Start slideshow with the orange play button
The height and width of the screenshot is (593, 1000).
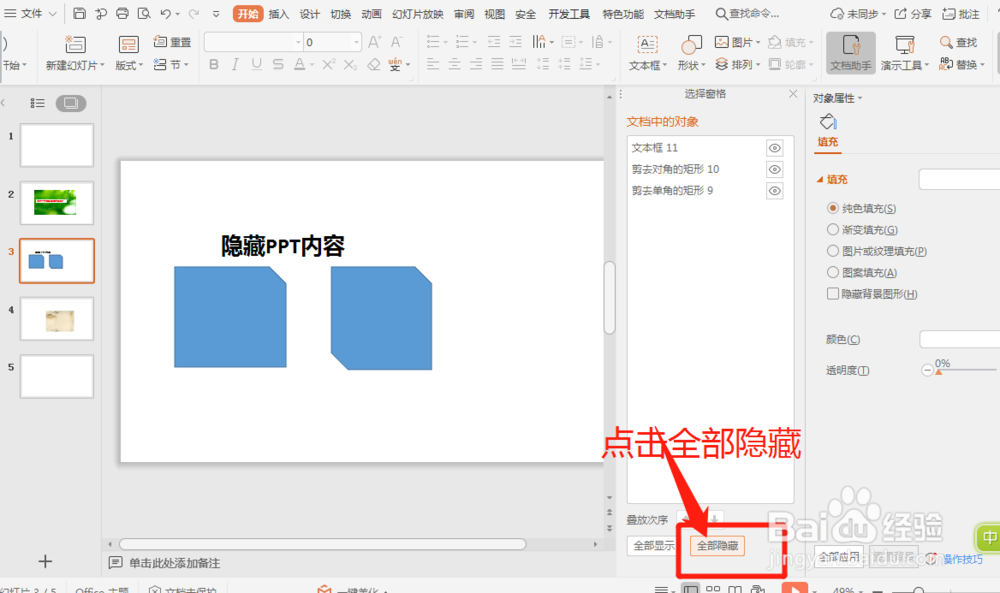795,588
